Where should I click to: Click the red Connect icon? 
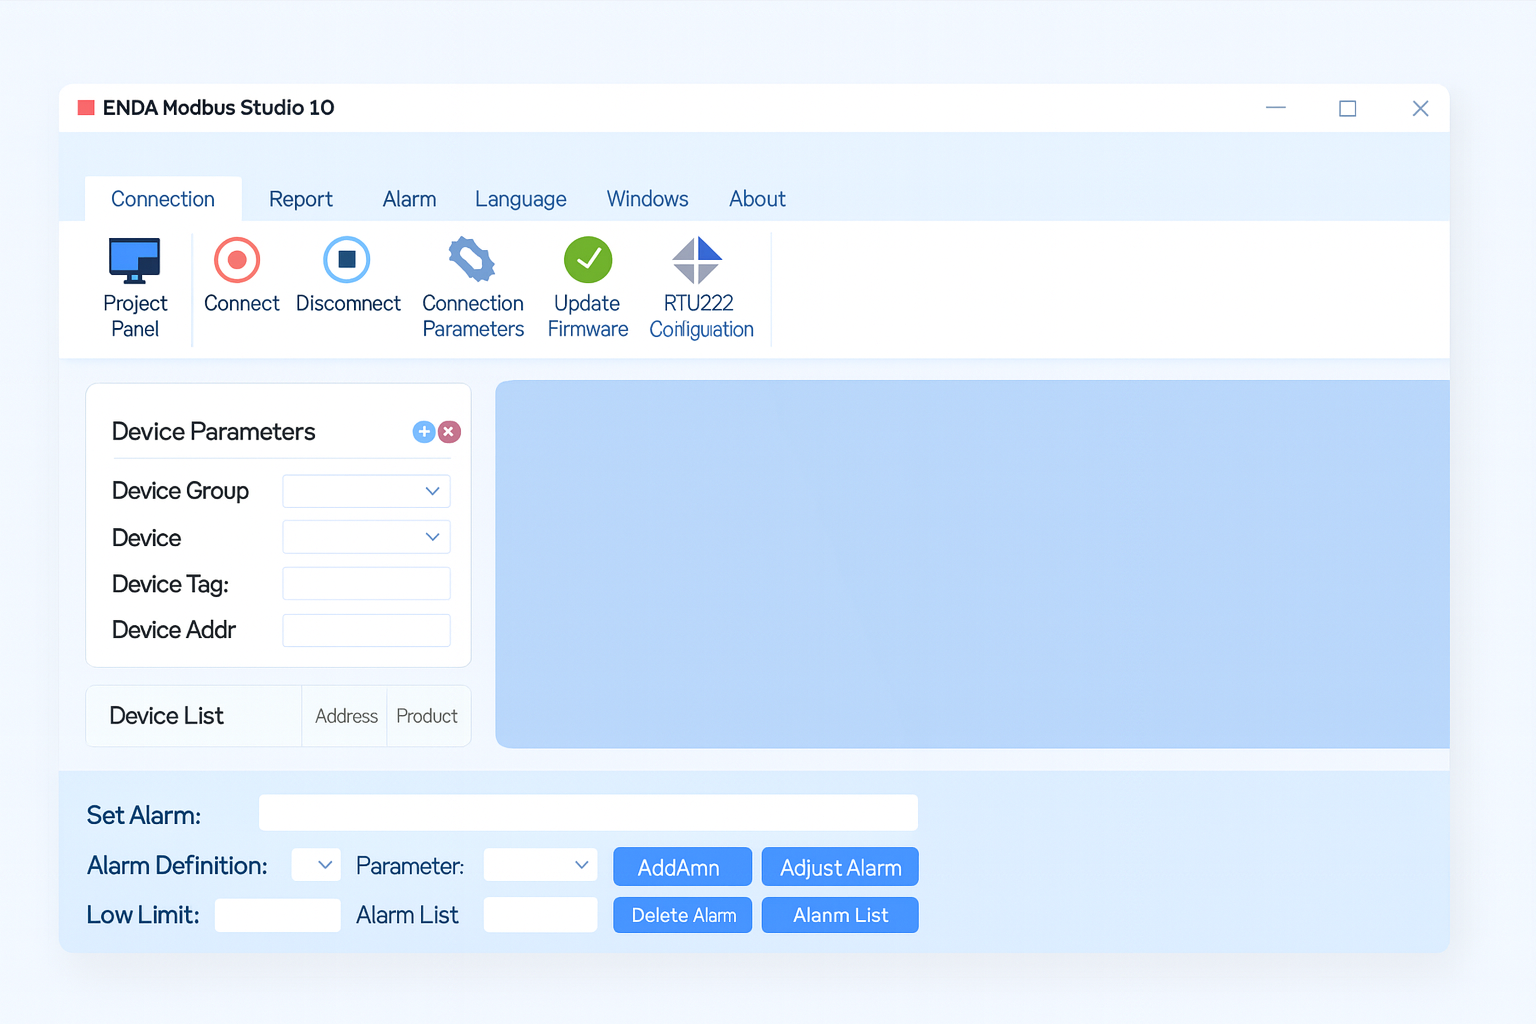coord(237,260)
